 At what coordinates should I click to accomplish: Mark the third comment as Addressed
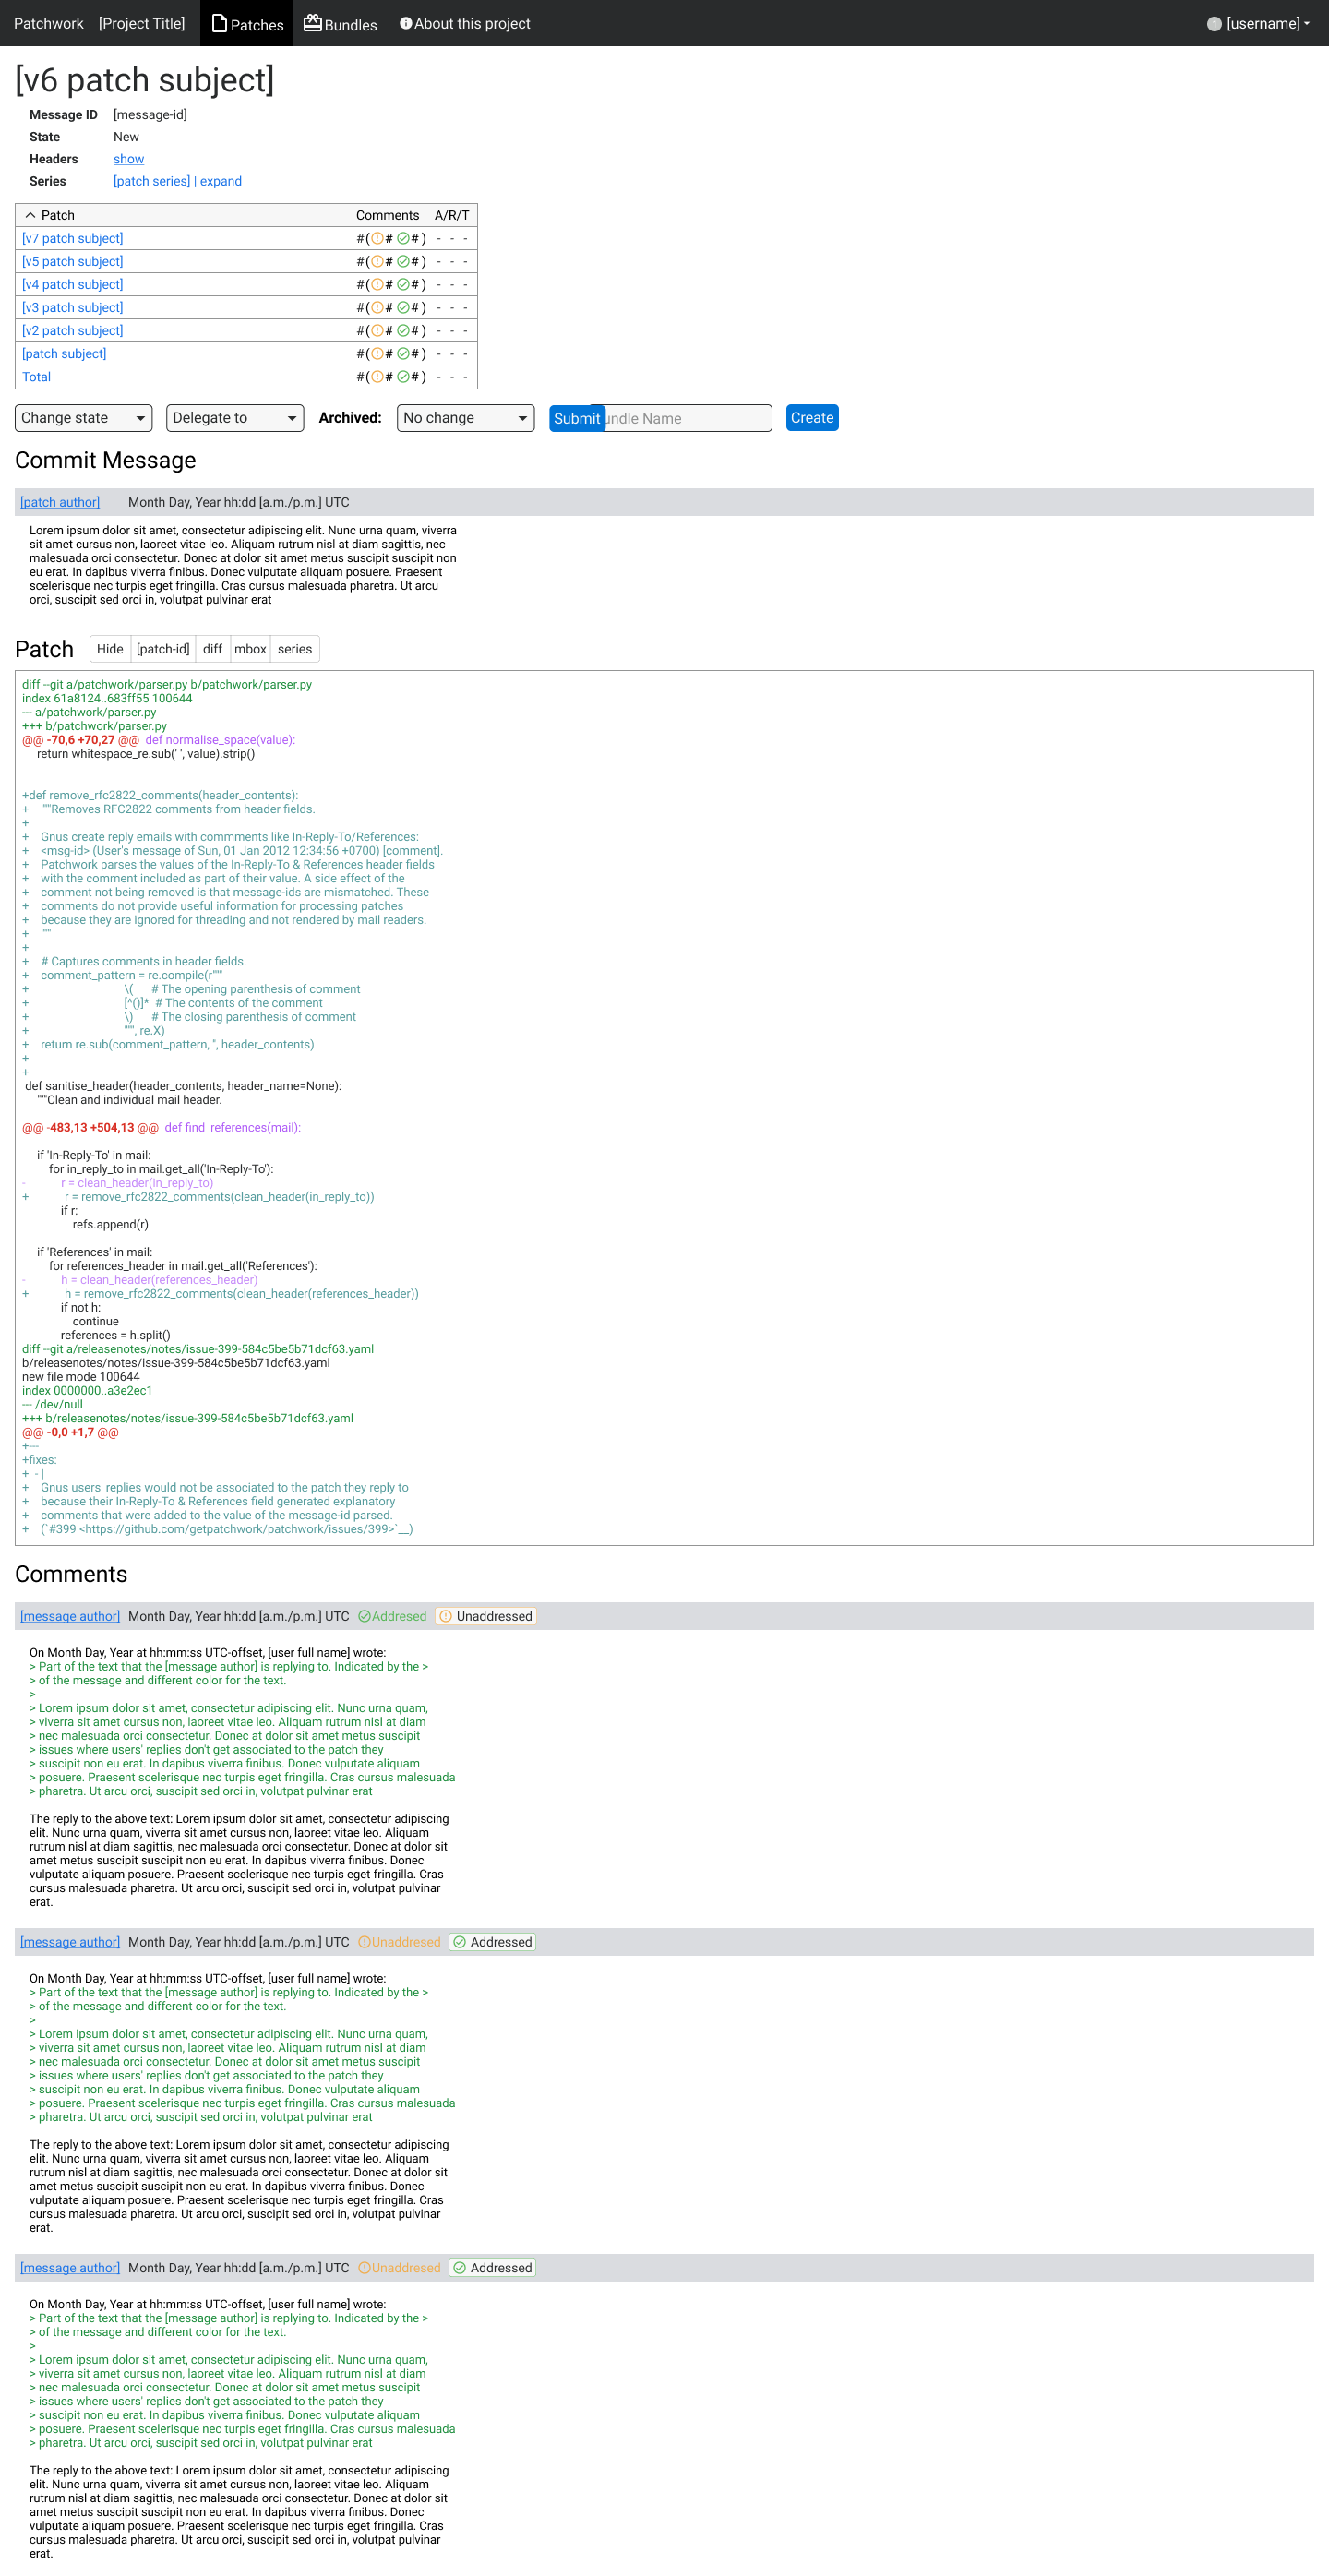492,2268
